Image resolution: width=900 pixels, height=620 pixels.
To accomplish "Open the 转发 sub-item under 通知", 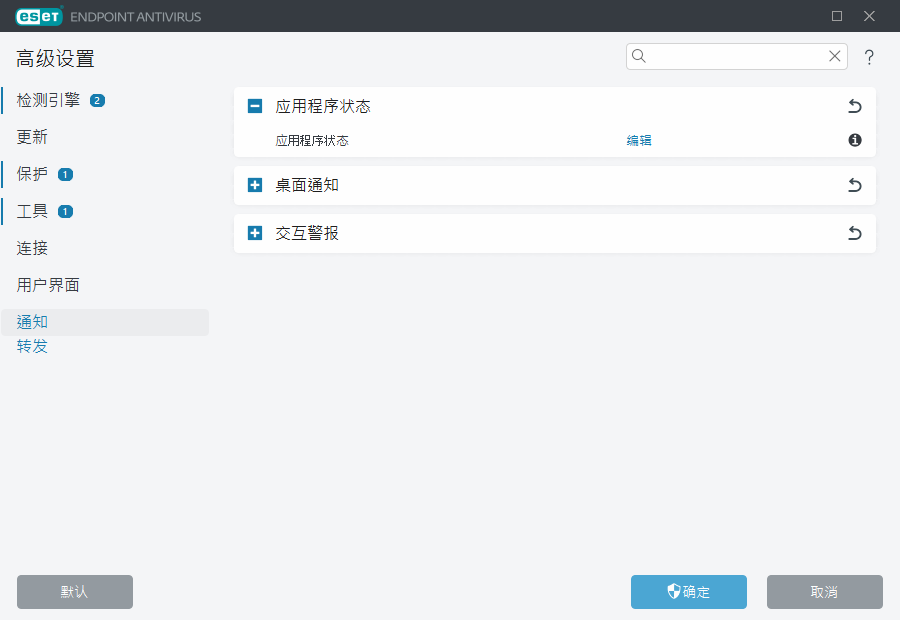I will click(x=32, y=346).
